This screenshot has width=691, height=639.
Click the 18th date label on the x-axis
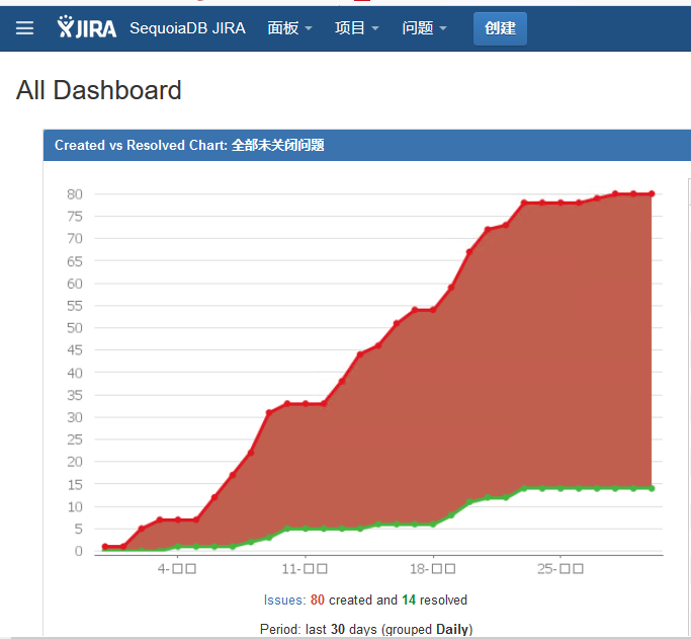point(432,569)
